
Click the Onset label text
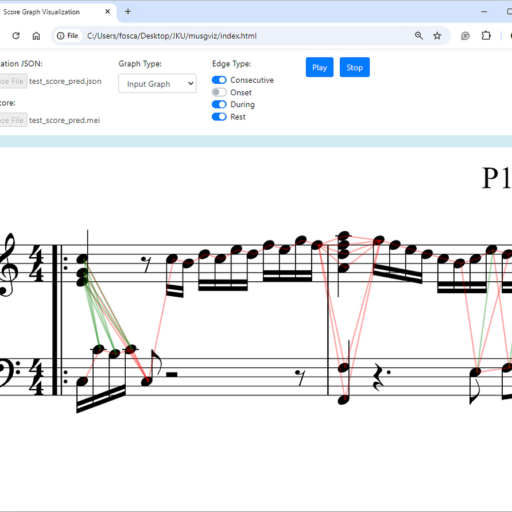tap(241, 92)
